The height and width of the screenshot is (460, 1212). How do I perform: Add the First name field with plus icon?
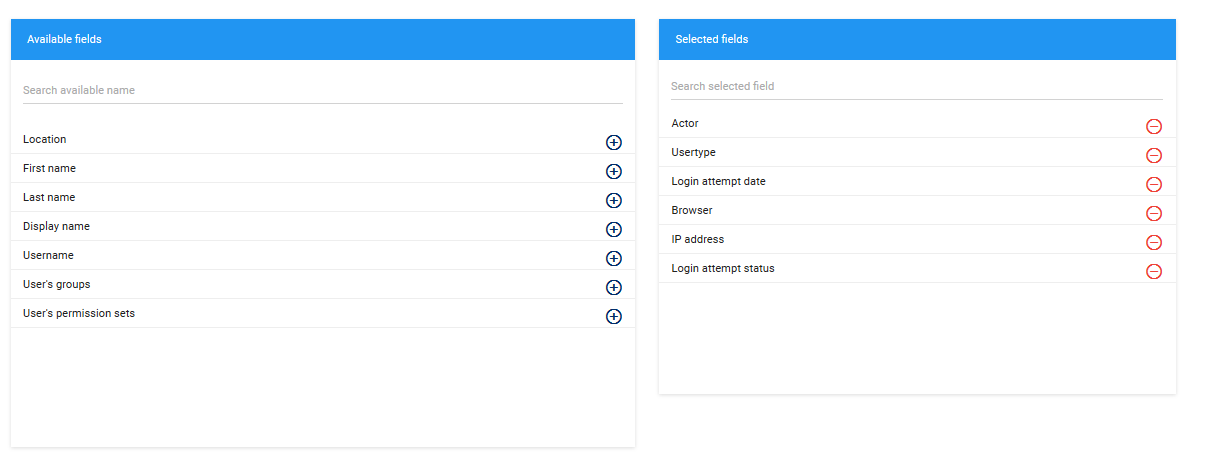click(x=614, y=172)
